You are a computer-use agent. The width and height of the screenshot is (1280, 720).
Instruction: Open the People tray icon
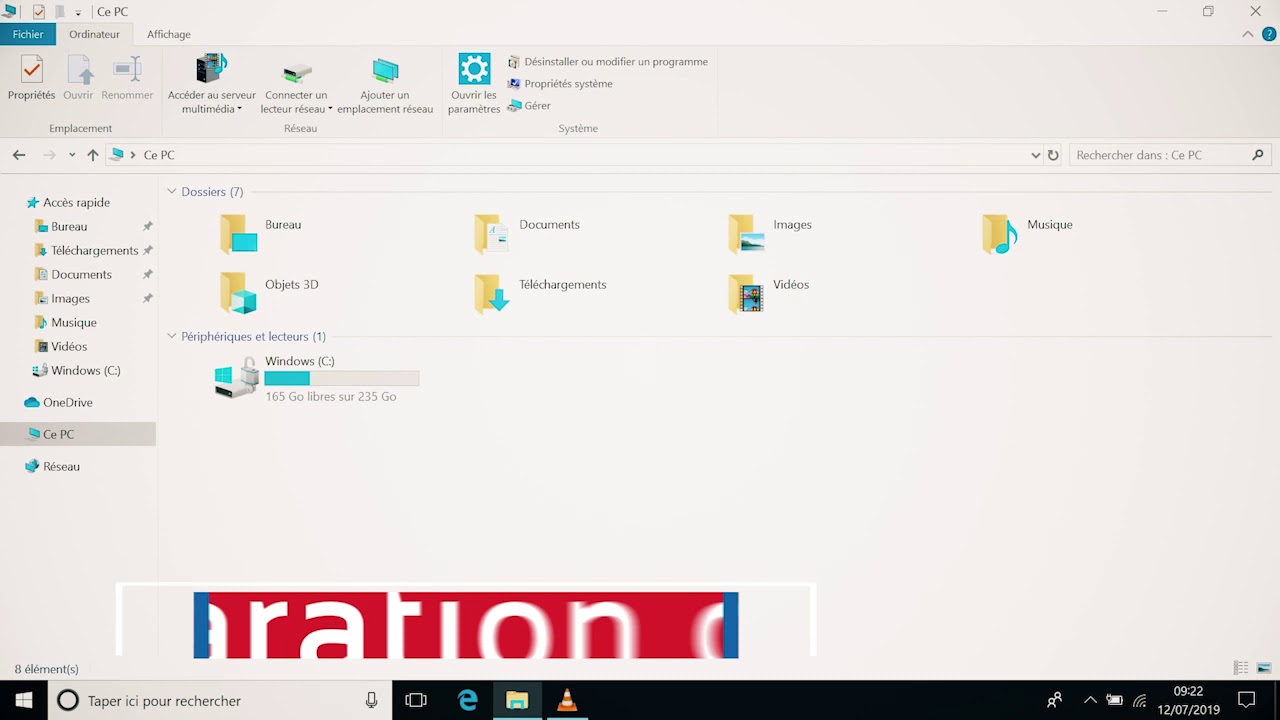(1054, 701)
